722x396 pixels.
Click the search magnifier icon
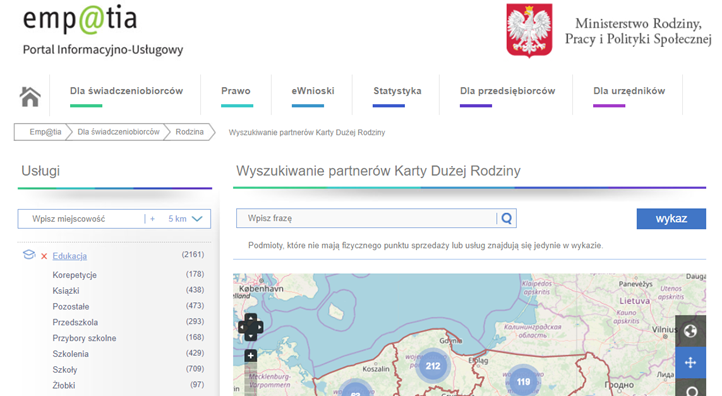[x=507, y=218]
